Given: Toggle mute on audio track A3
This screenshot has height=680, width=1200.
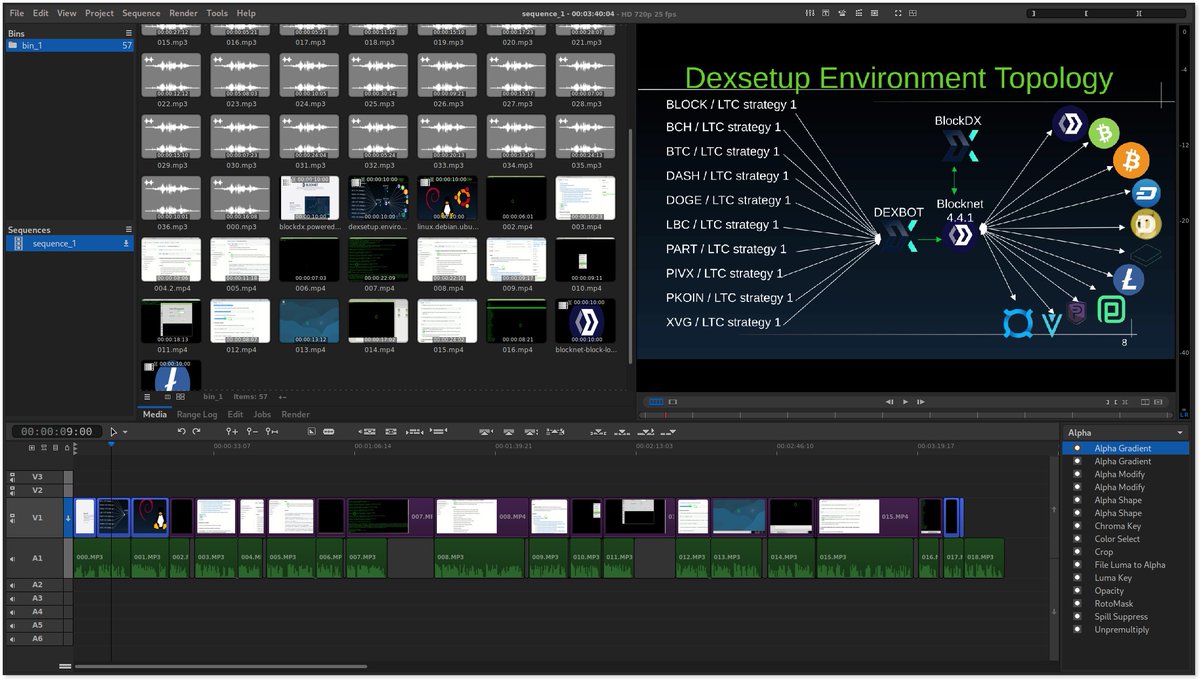Looking at the screenshot, I should tap(13, 598).
